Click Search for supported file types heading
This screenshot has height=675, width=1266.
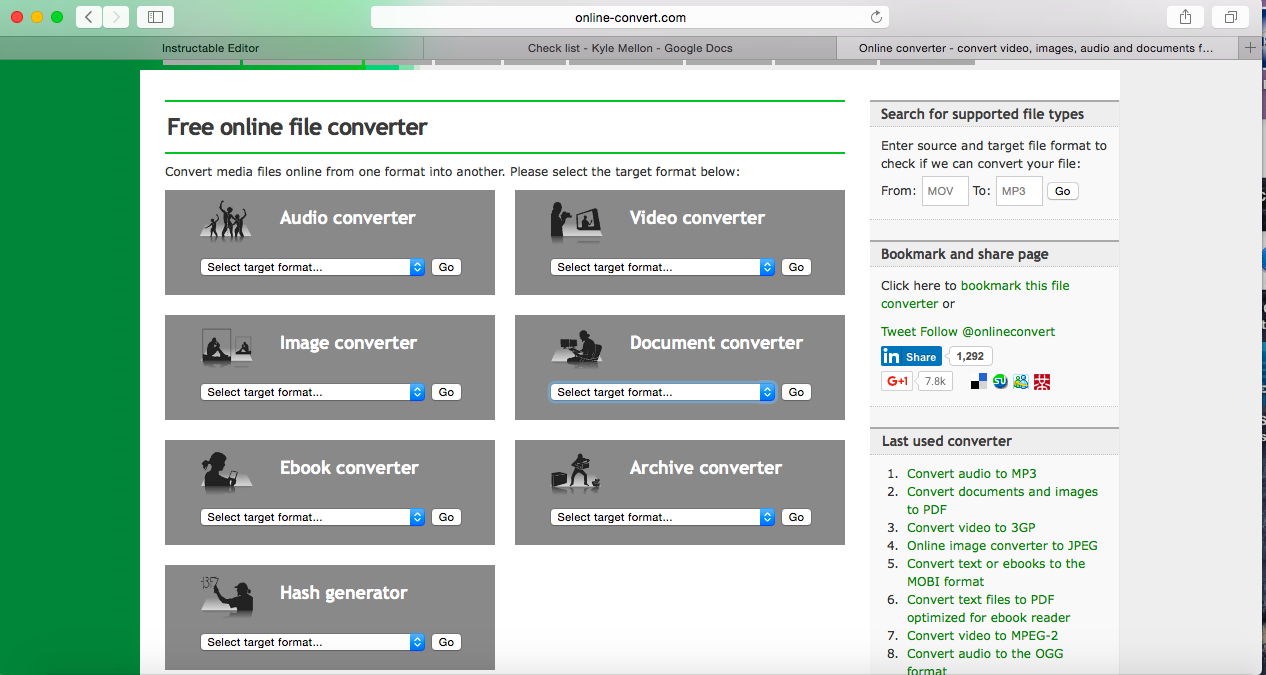pos(982,114)
